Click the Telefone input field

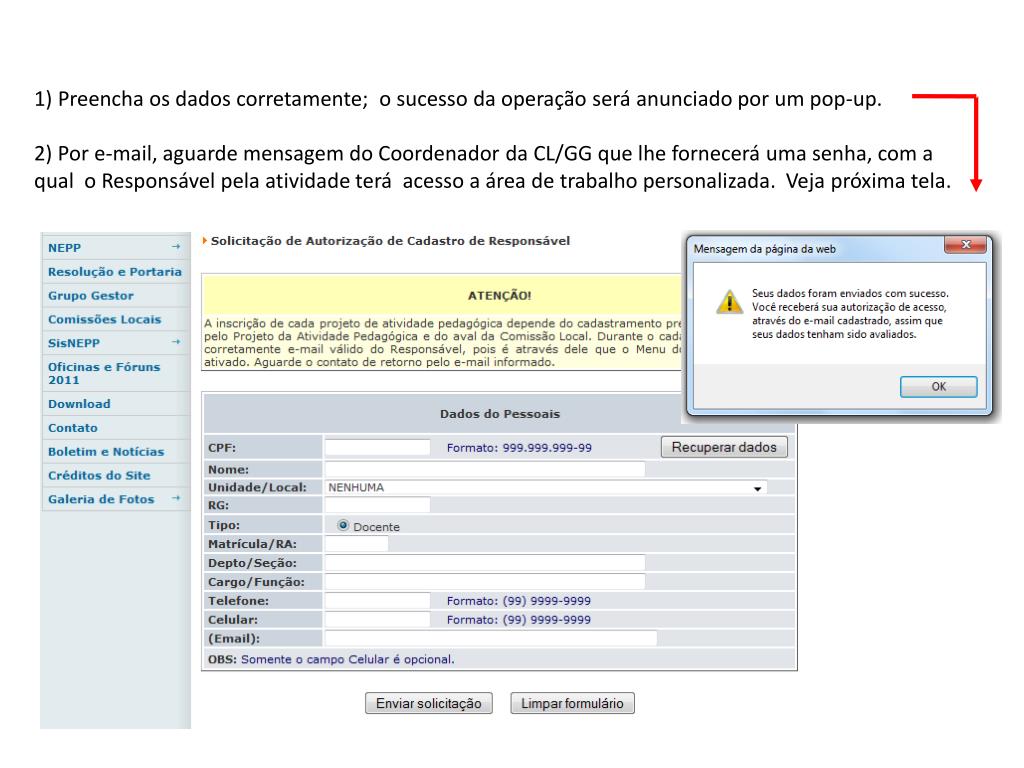pos(377,601)
